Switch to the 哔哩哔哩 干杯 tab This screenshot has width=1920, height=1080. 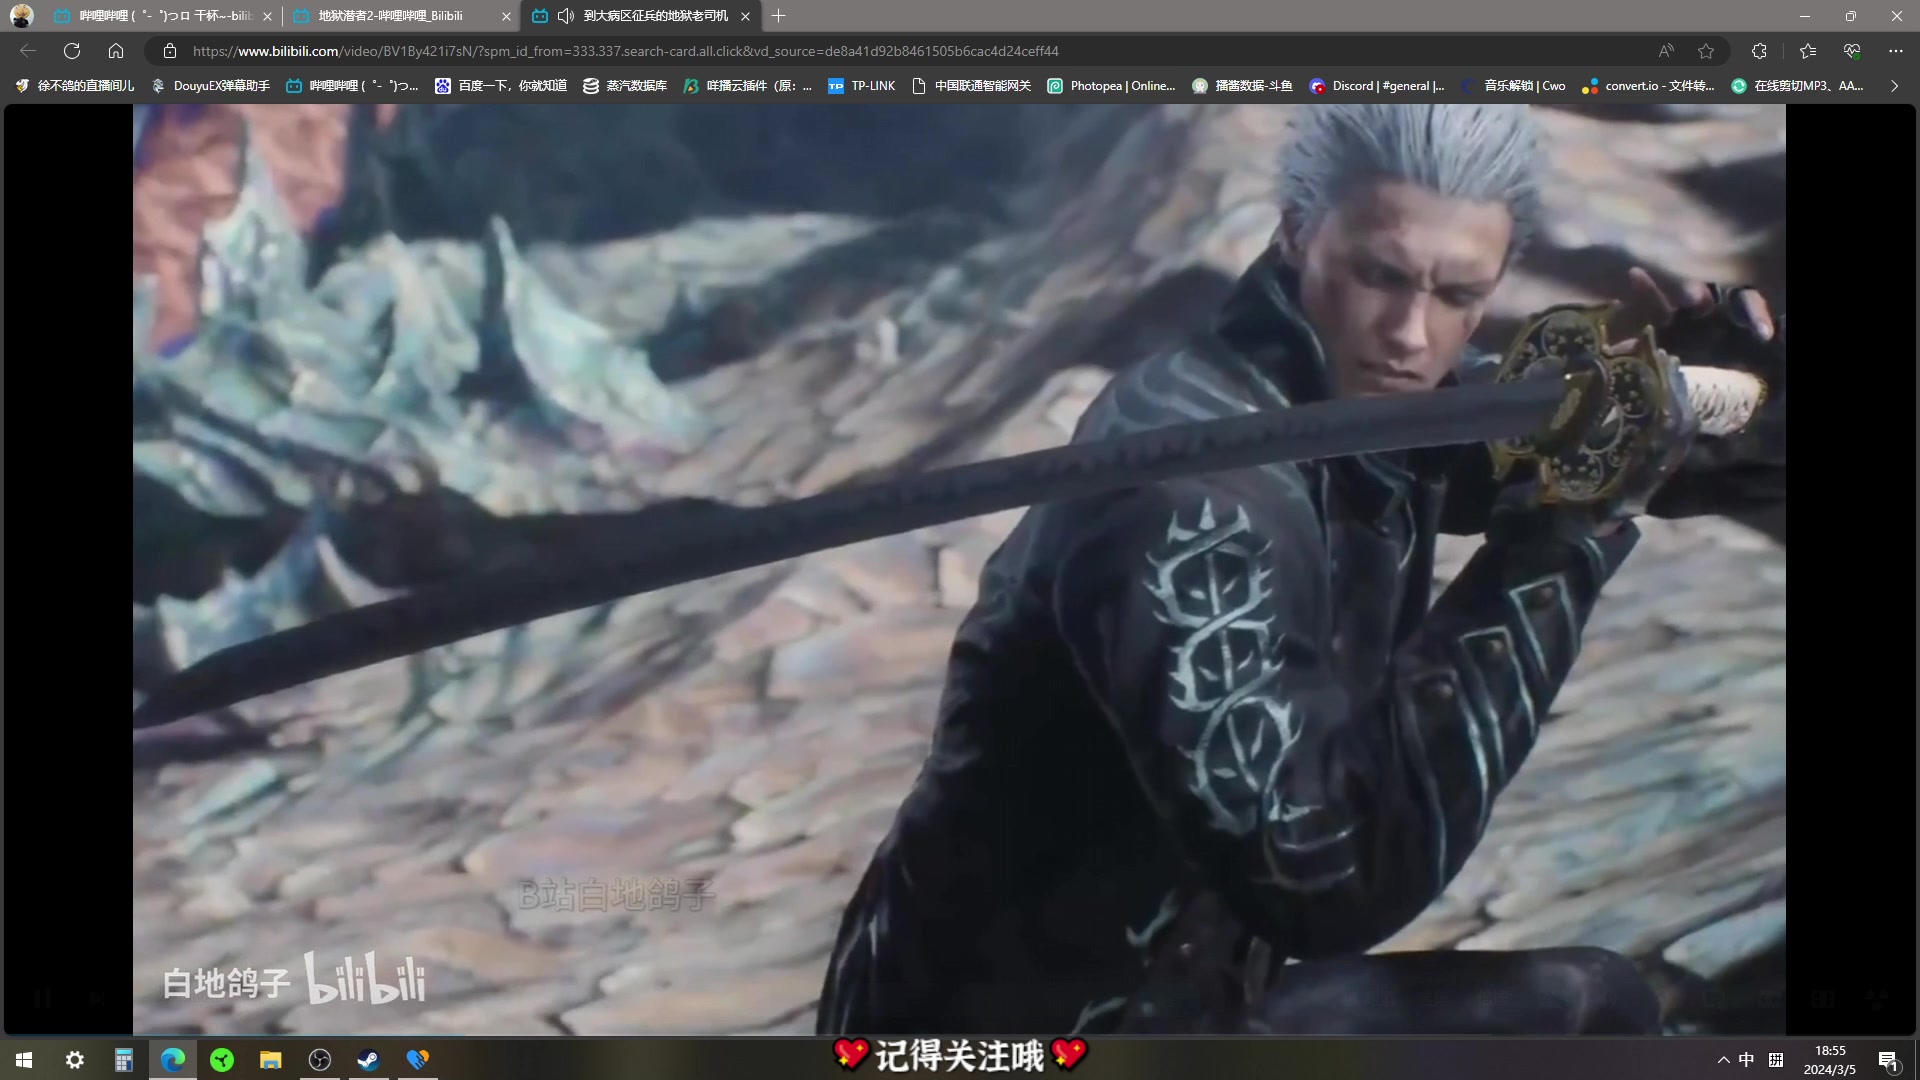coord(162,16)
